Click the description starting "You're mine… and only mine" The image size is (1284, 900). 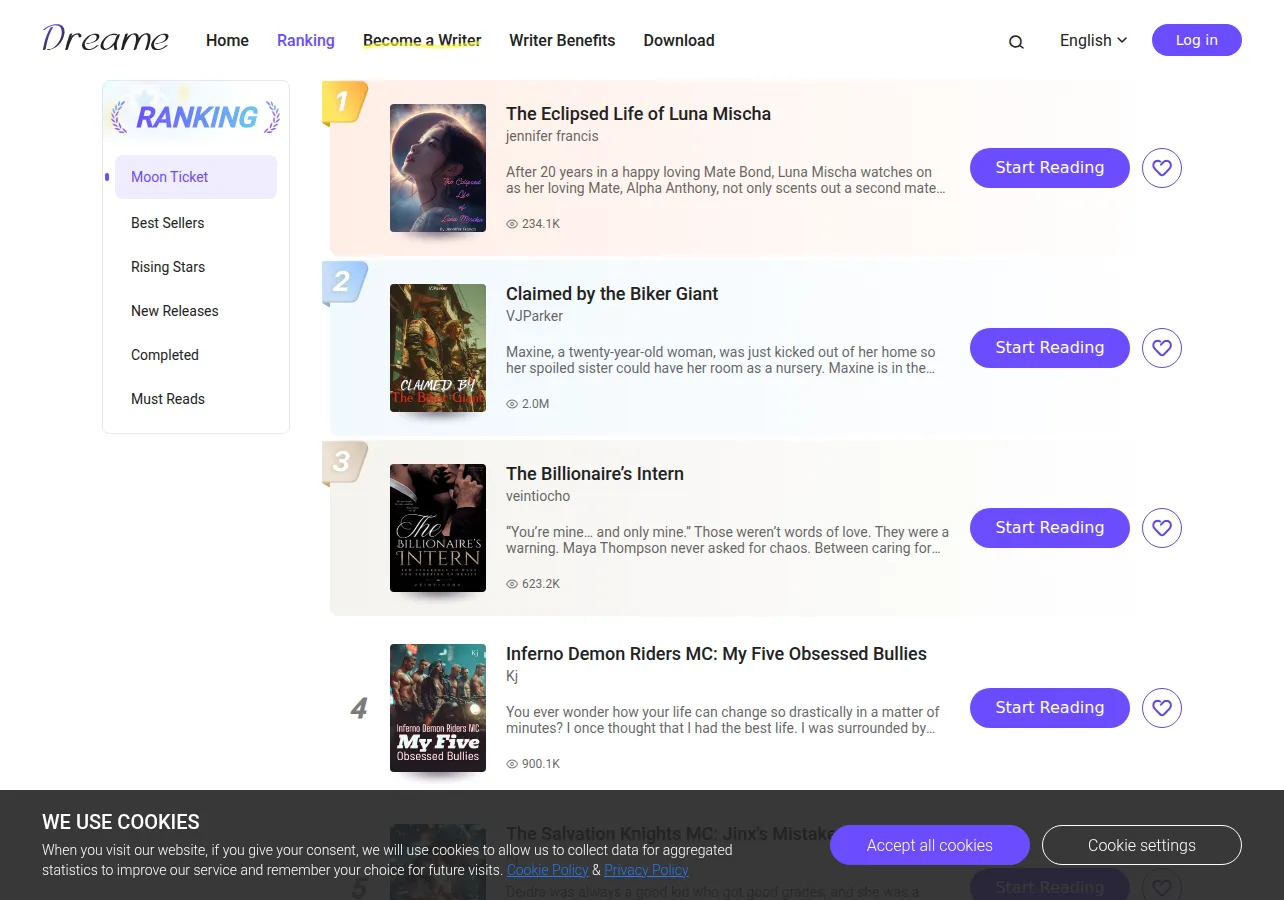(727, 540)
